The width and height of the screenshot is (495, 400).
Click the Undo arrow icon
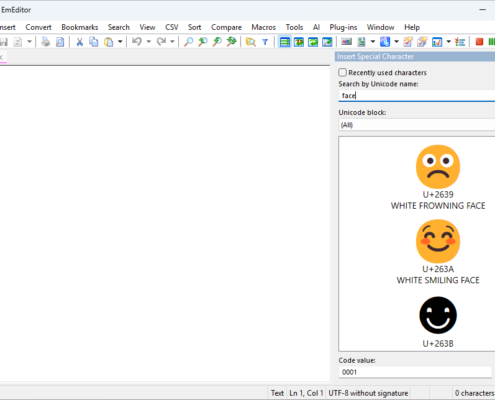tap(137, 42)
